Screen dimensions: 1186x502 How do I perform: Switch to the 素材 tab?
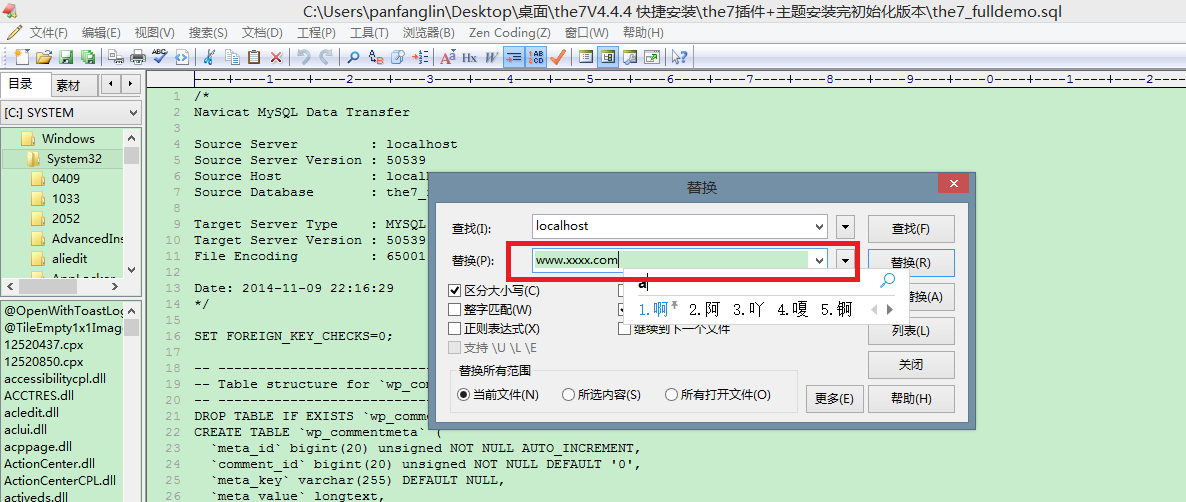pyautogui.click(x=68, y=85)
